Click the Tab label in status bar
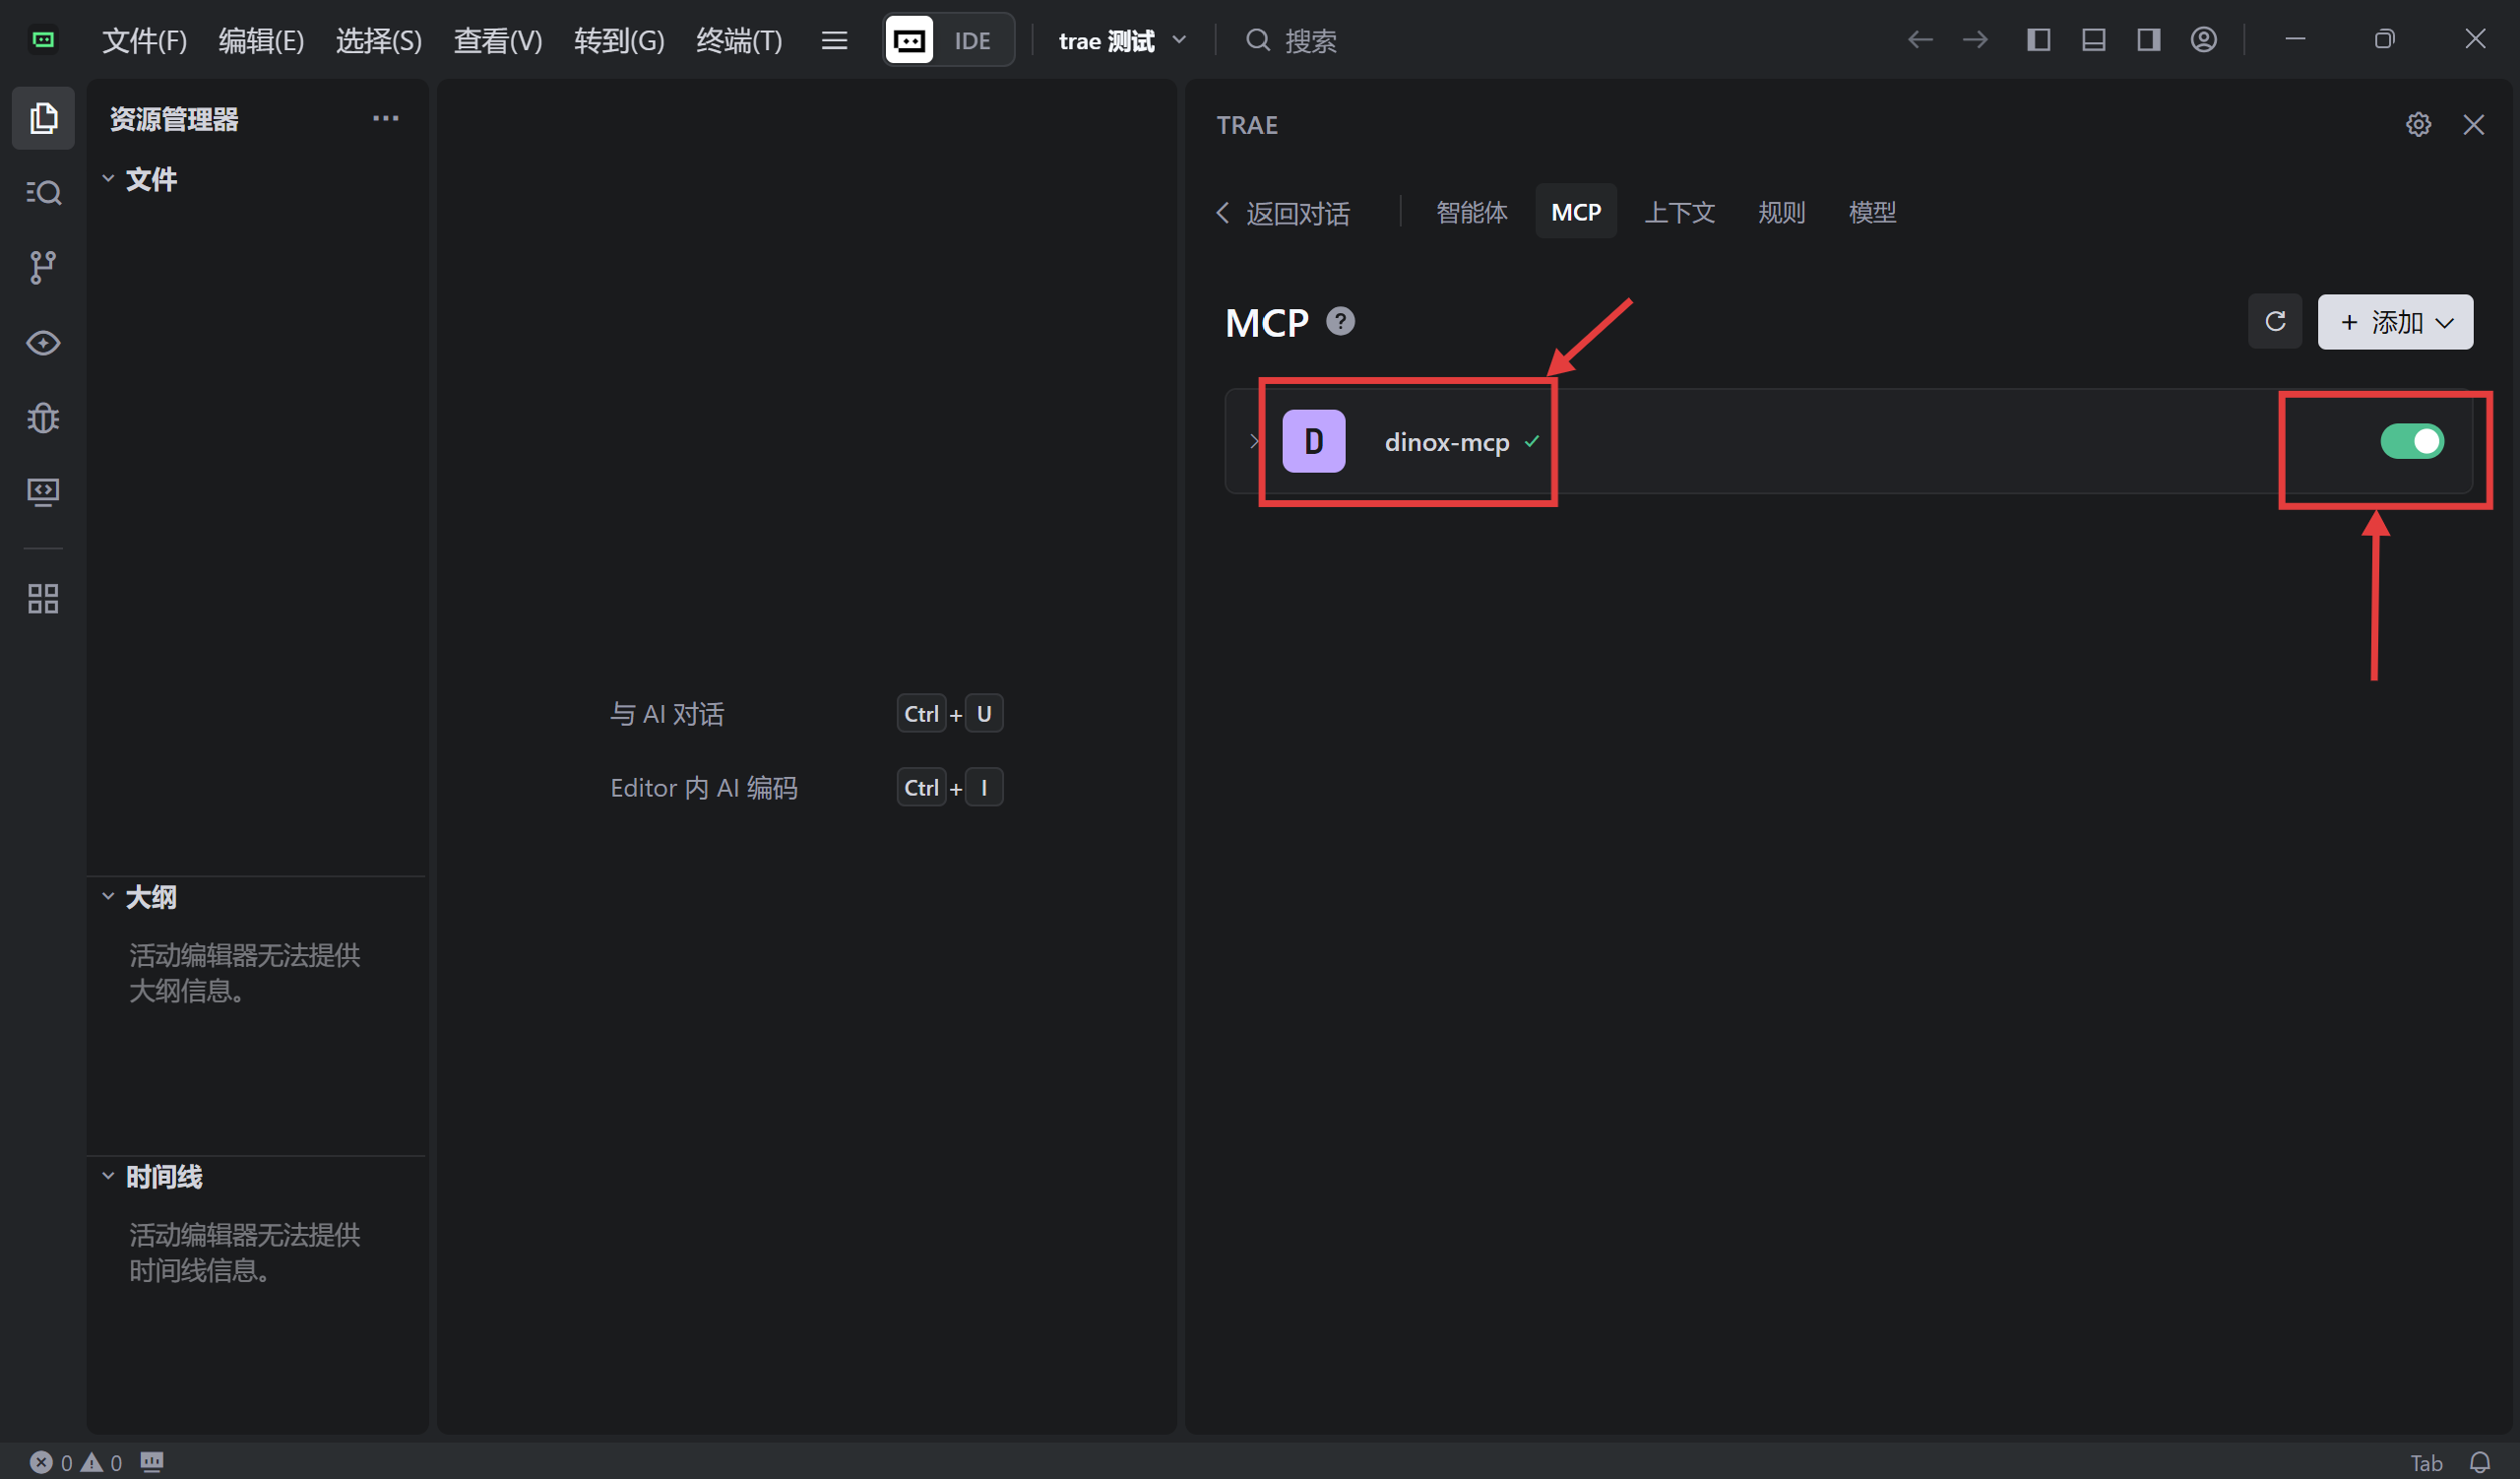2520x1479 pixels. coord(2427,1463)
